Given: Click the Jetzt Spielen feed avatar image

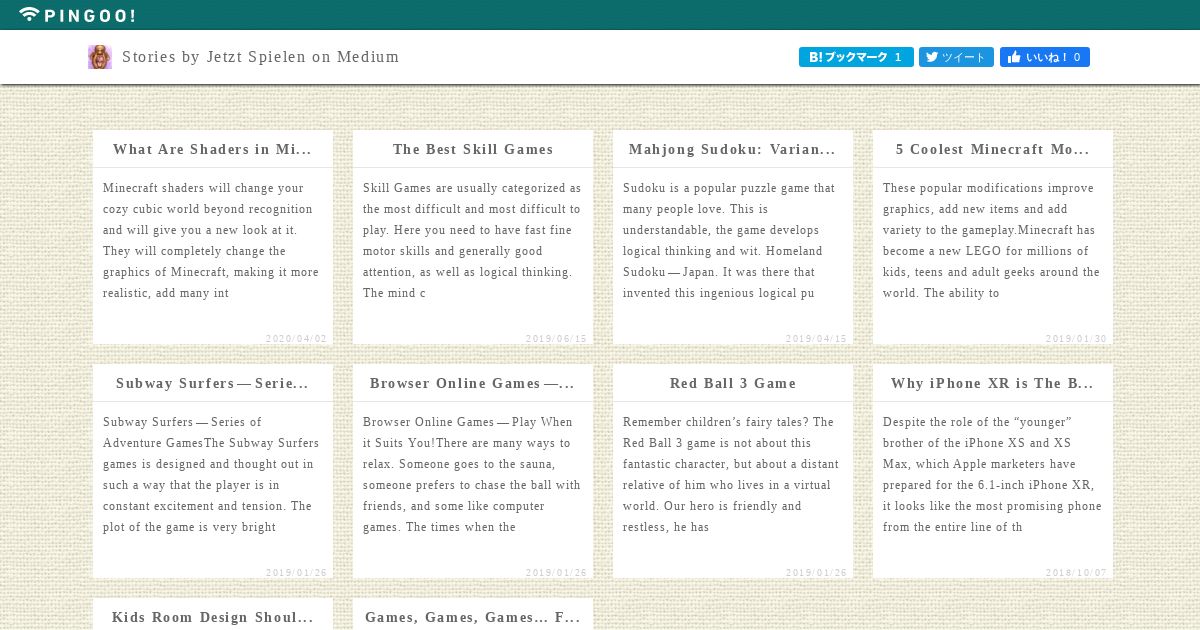Looking at the screenshot, I should pos(100,57).
